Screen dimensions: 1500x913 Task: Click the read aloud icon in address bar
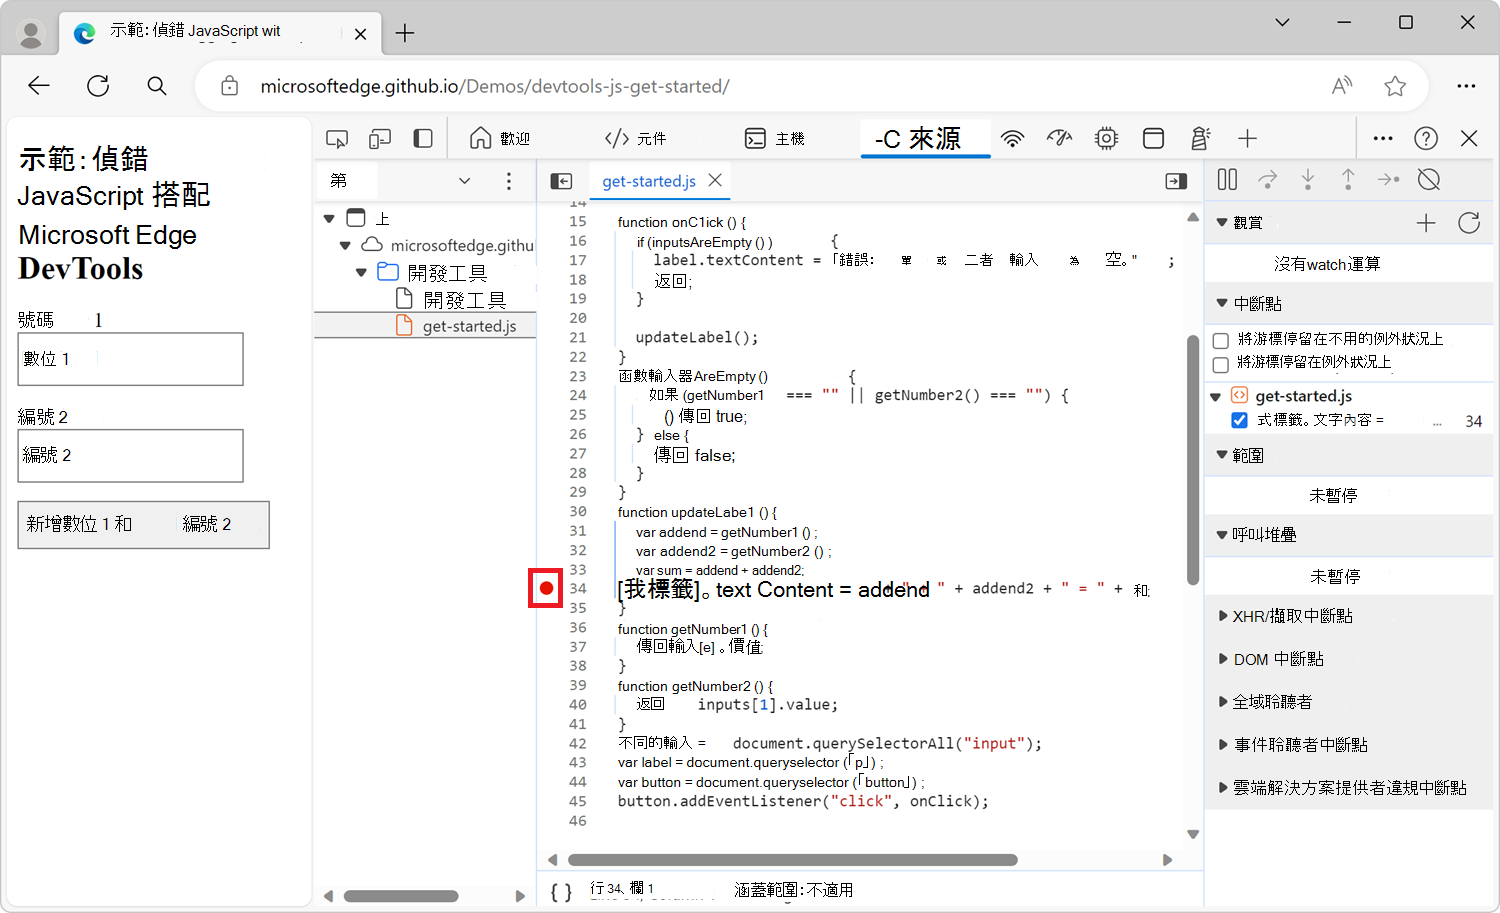(1342, 86)
